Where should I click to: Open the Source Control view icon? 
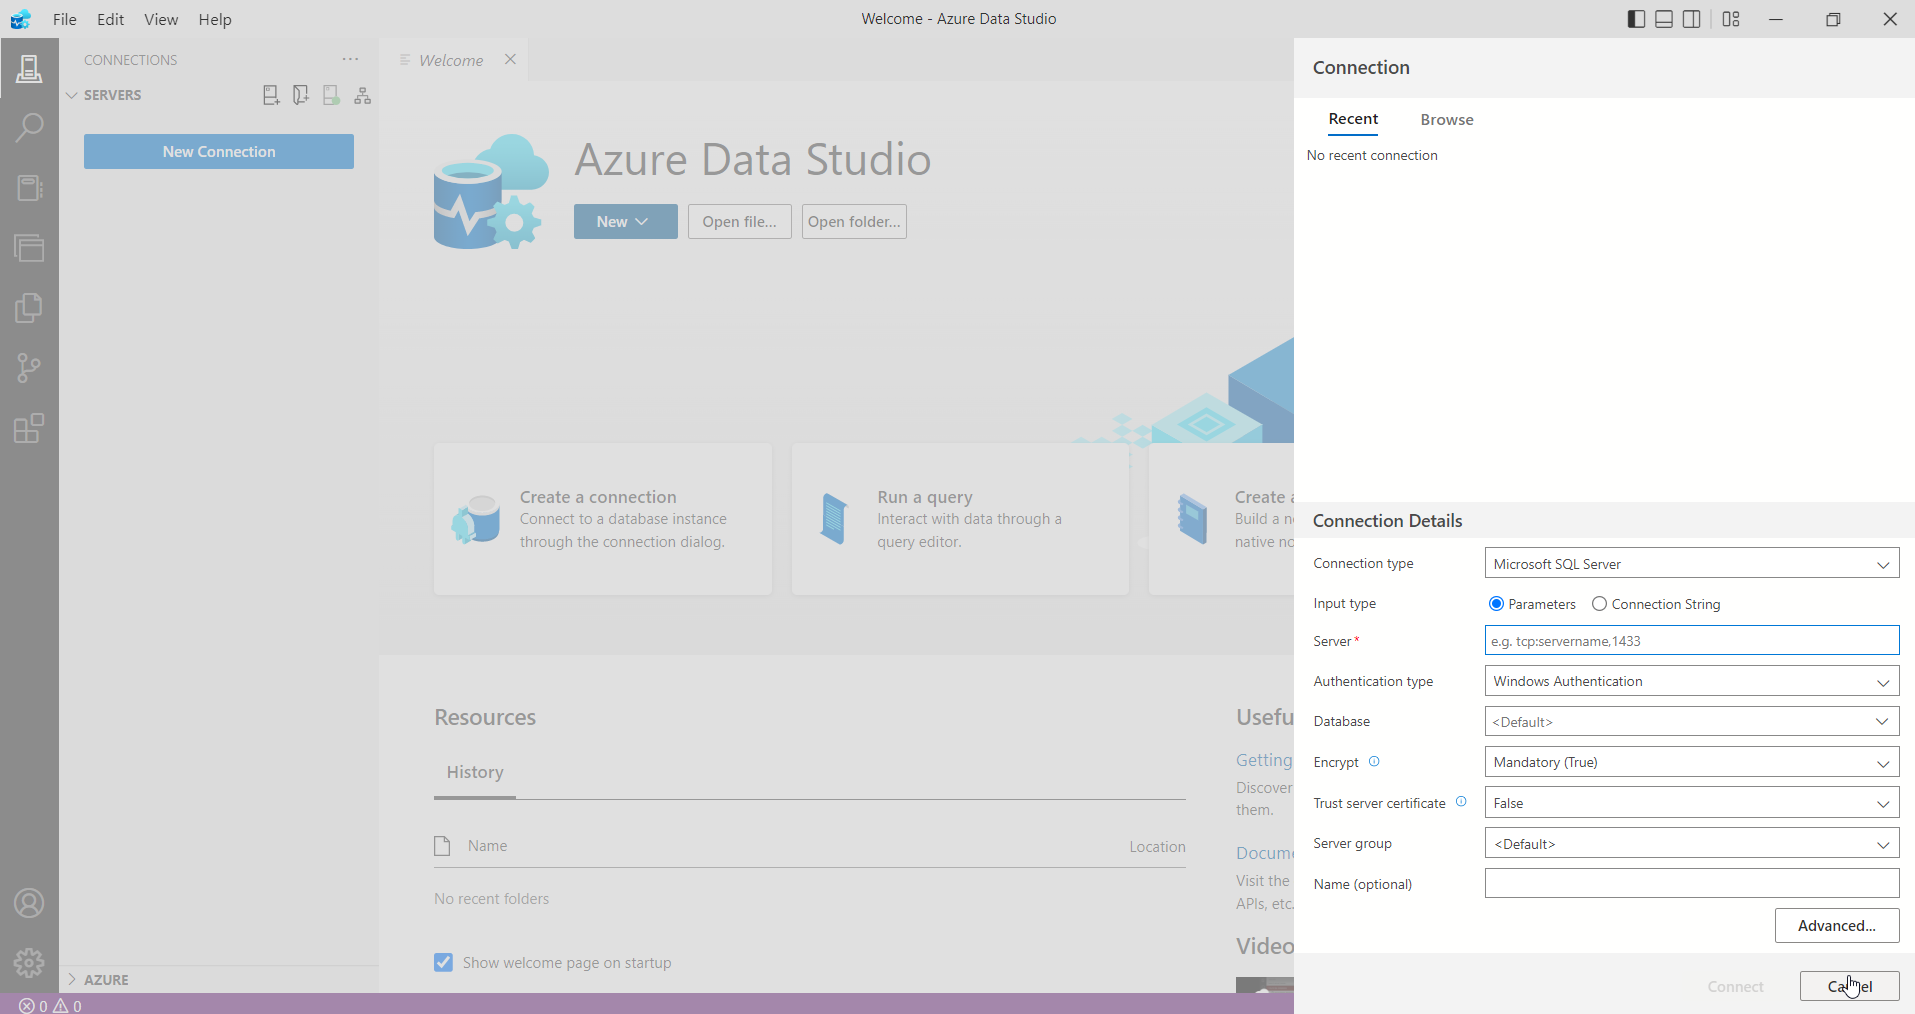29,368
